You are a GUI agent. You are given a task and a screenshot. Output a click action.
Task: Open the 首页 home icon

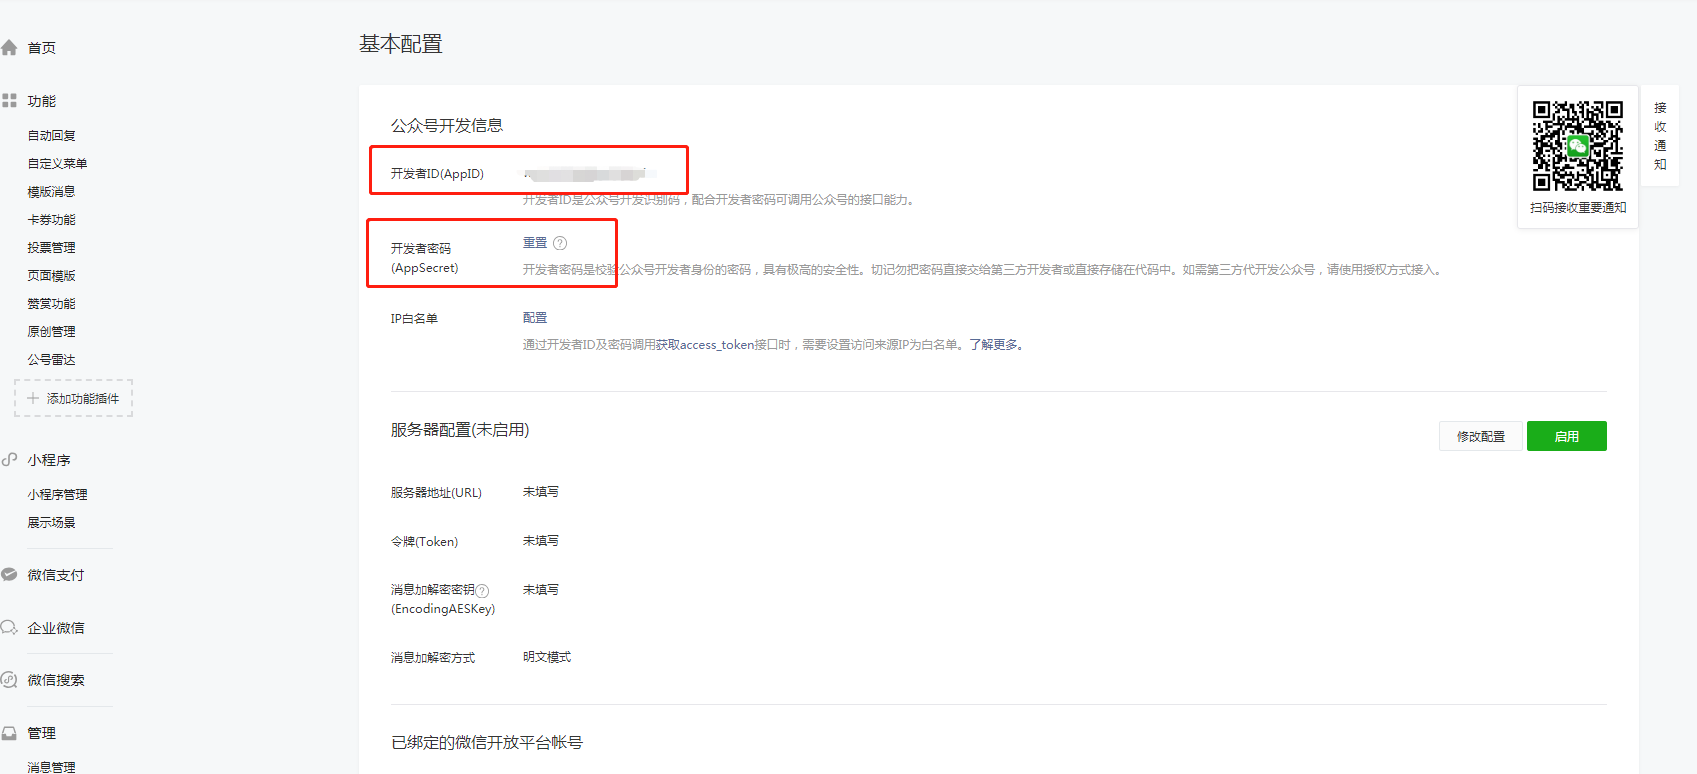[9, 47]
